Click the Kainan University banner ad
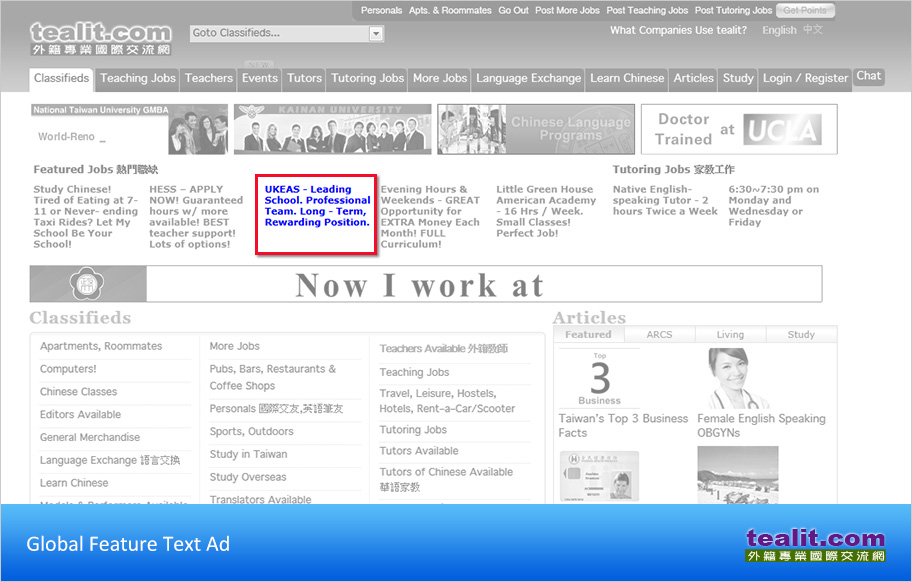The height and width of the screenshot is (582, 912). point(332,129)
